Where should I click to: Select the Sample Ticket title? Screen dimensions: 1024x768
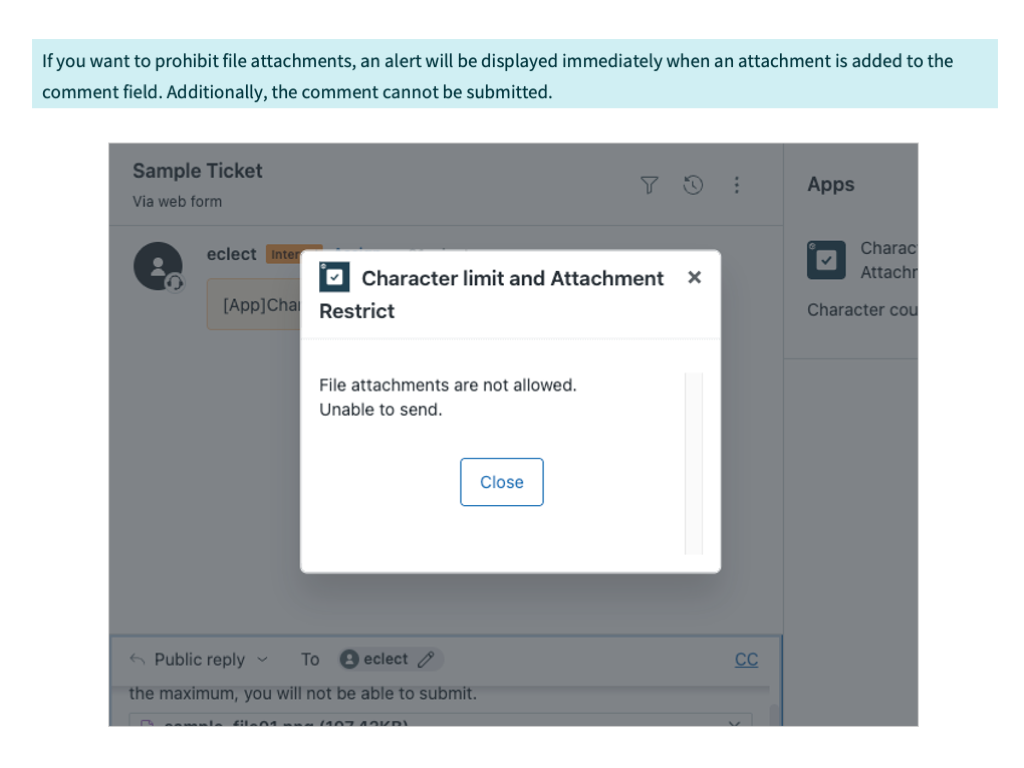click(x=196, y=170)
